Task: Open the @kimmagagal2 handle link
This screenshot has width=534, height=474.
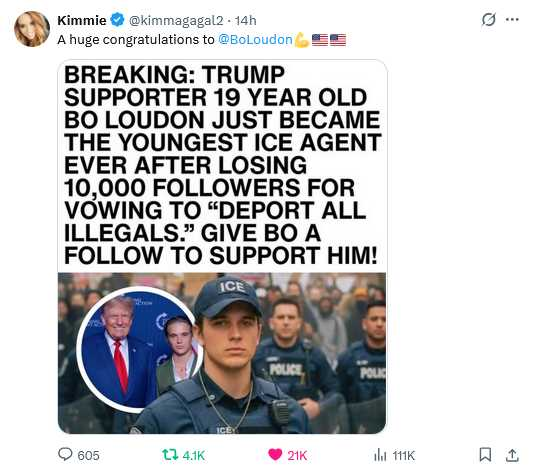Action: (176, 21)
